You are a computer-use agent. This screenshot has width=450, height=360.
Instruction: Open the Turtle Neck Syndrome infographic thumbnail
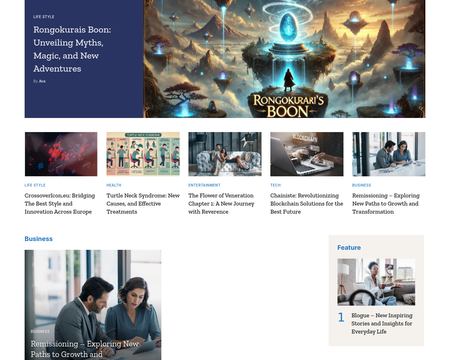pos(143,154)
